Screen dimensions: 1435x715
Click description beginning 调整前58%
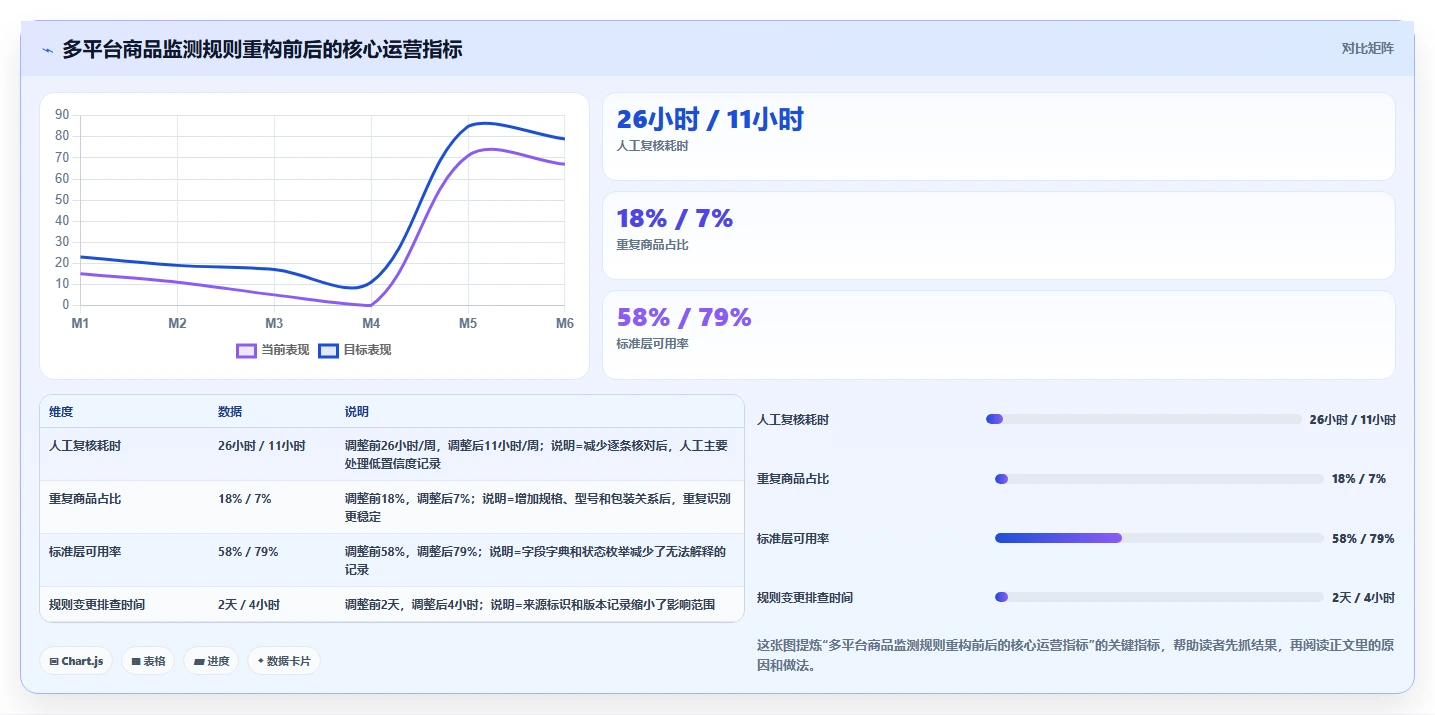click(x=535, y=560)
